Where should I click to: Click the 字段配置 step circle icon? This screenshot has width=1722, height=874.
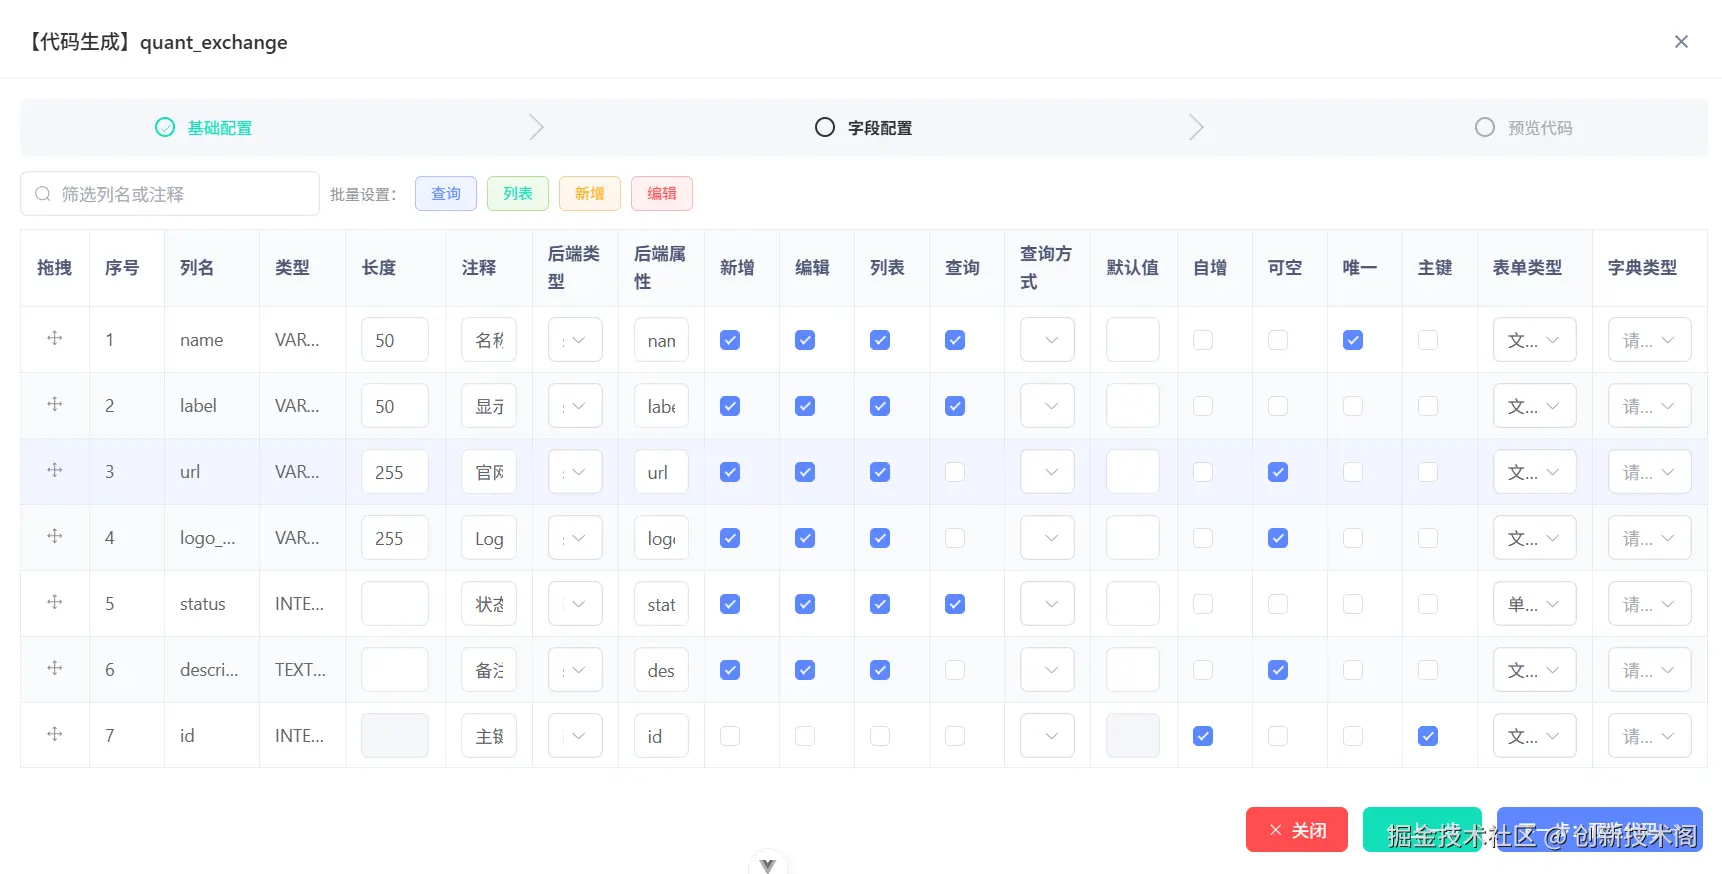click(825, 127)
